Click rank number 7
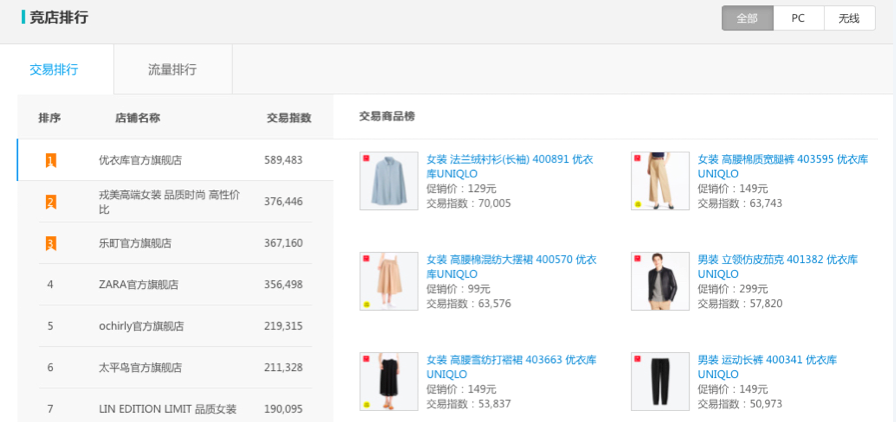896x422 pixels. [50, 409]
